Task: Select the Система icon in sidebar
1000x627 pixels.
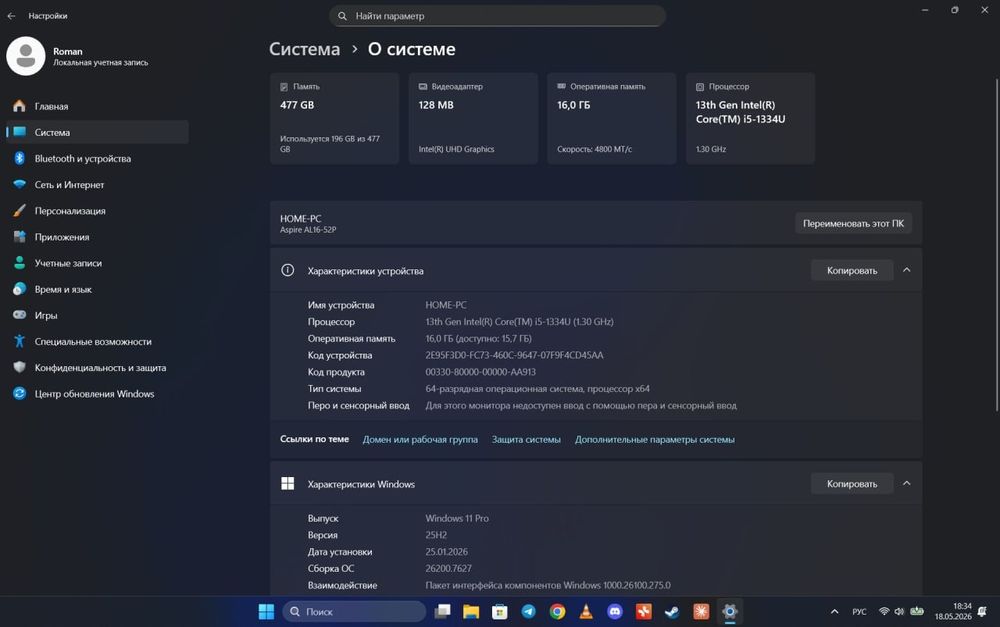Action: click(19, 132)
